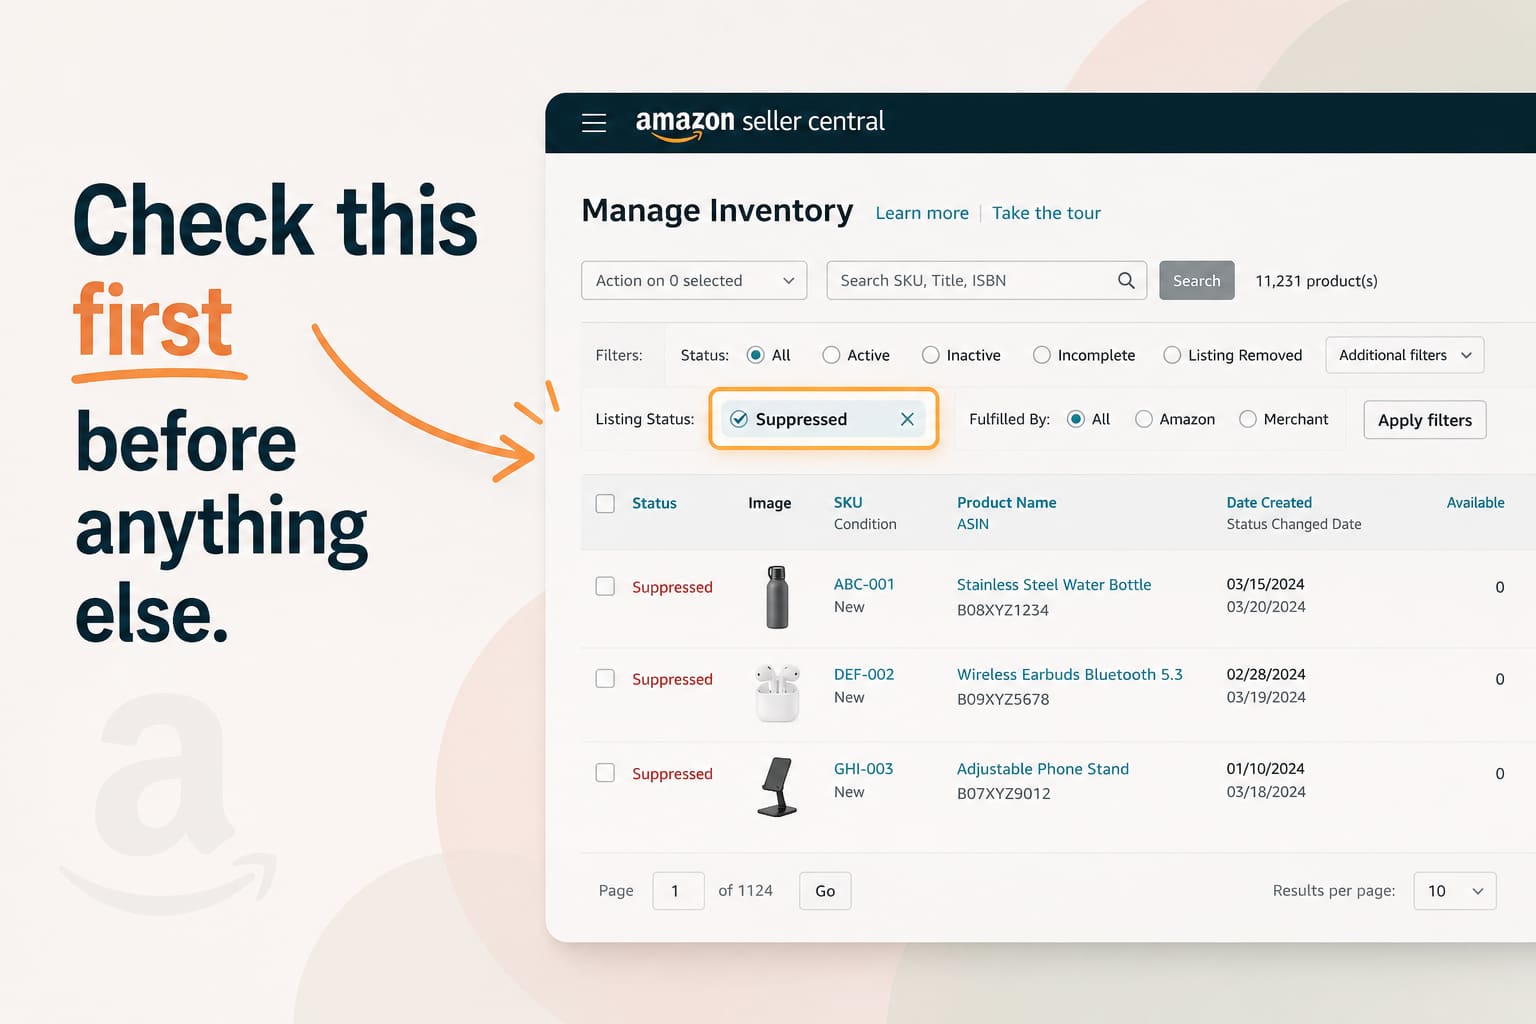Sort by Product Name column header

(x=1006, y=502)
